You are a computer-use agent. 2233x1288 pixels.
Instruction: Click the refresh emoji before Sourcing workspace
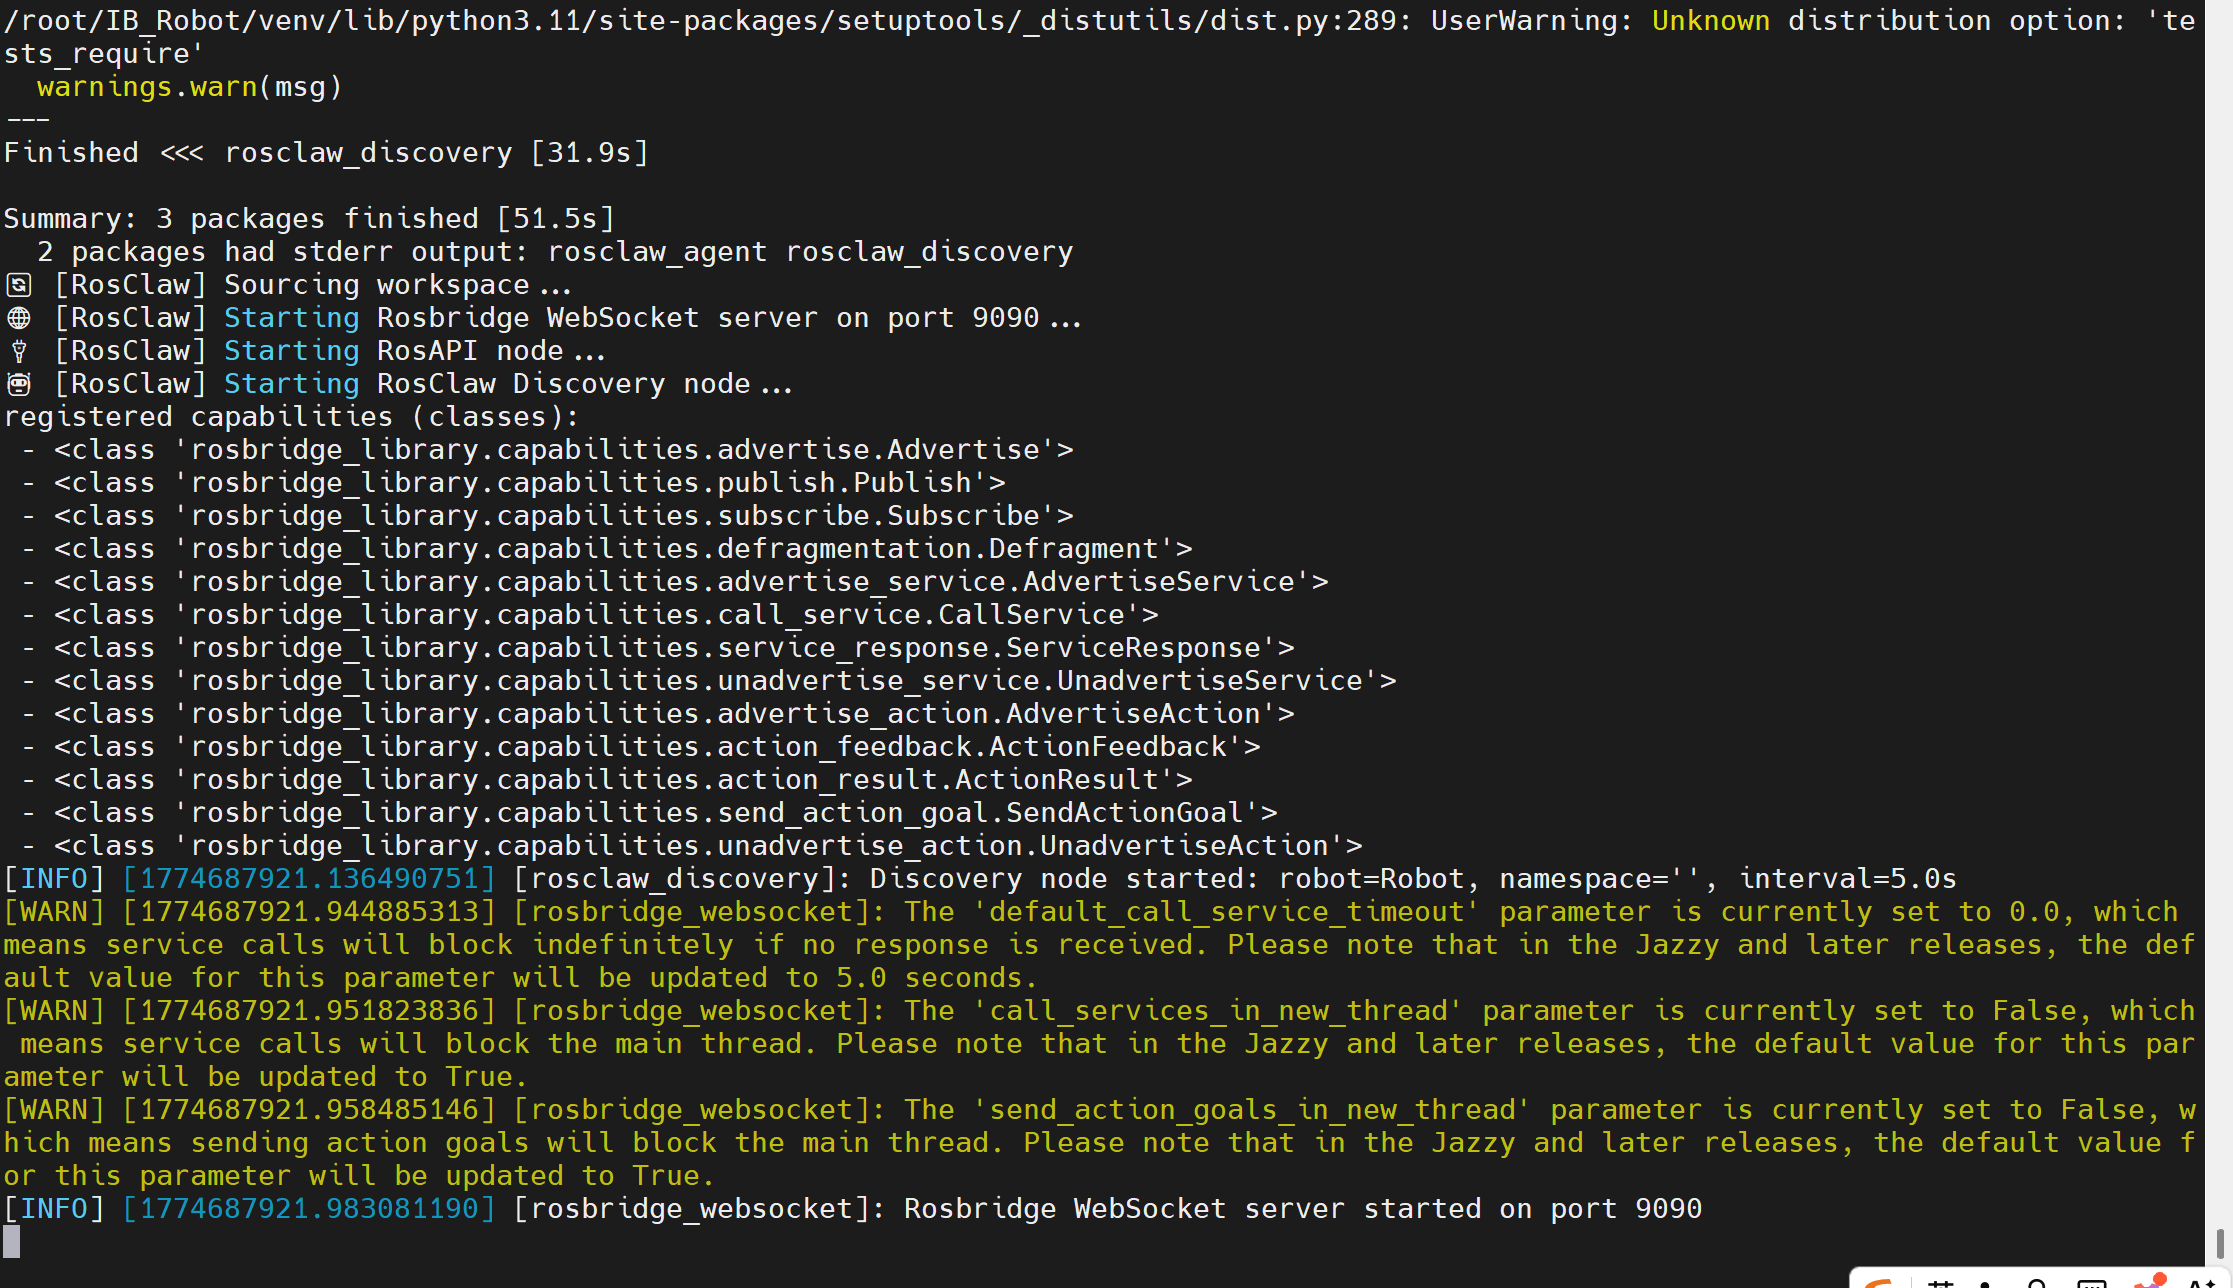pos(19,285)
